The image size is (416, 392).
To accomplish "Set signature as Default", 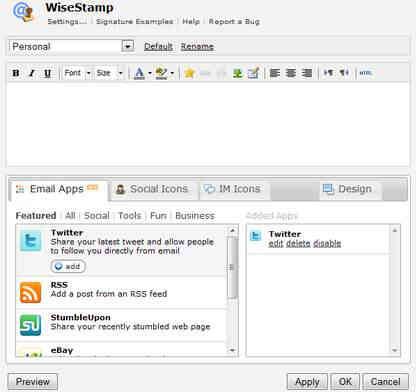I will click(x=158, y=46).
